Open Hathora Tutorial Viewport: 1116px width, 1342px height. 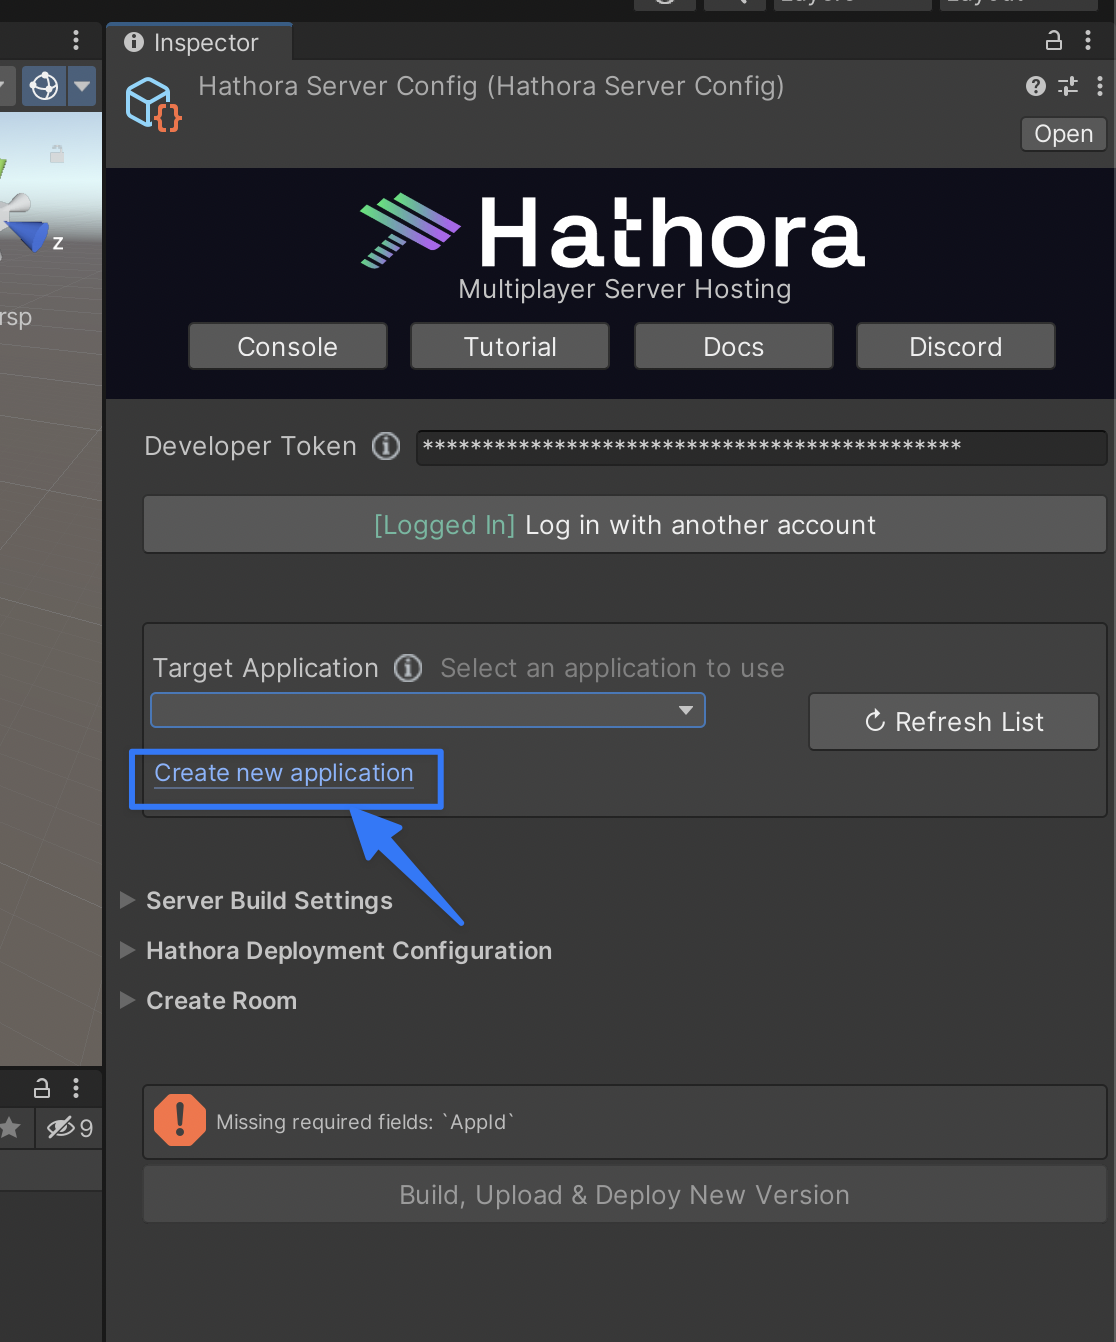(510, 346)
